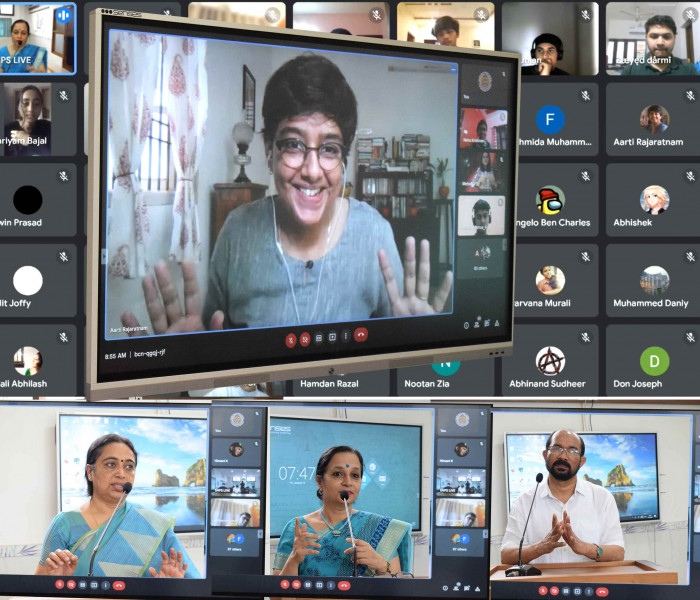Click the mute icon on Angelo Ben Charles' tile
The image size is (700, 600).
point(586,176)
